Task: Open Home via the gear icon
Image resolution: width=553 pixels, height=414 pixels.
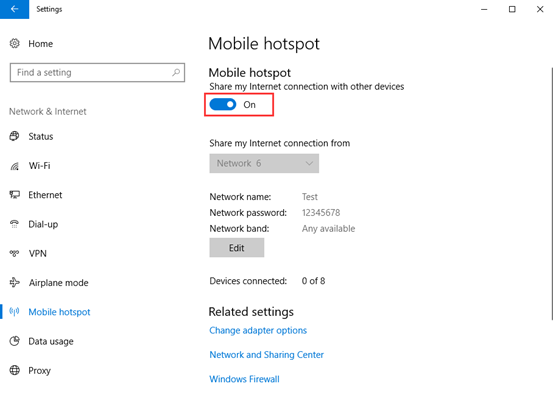Action: pyautogui.click(x=14, y=43)
